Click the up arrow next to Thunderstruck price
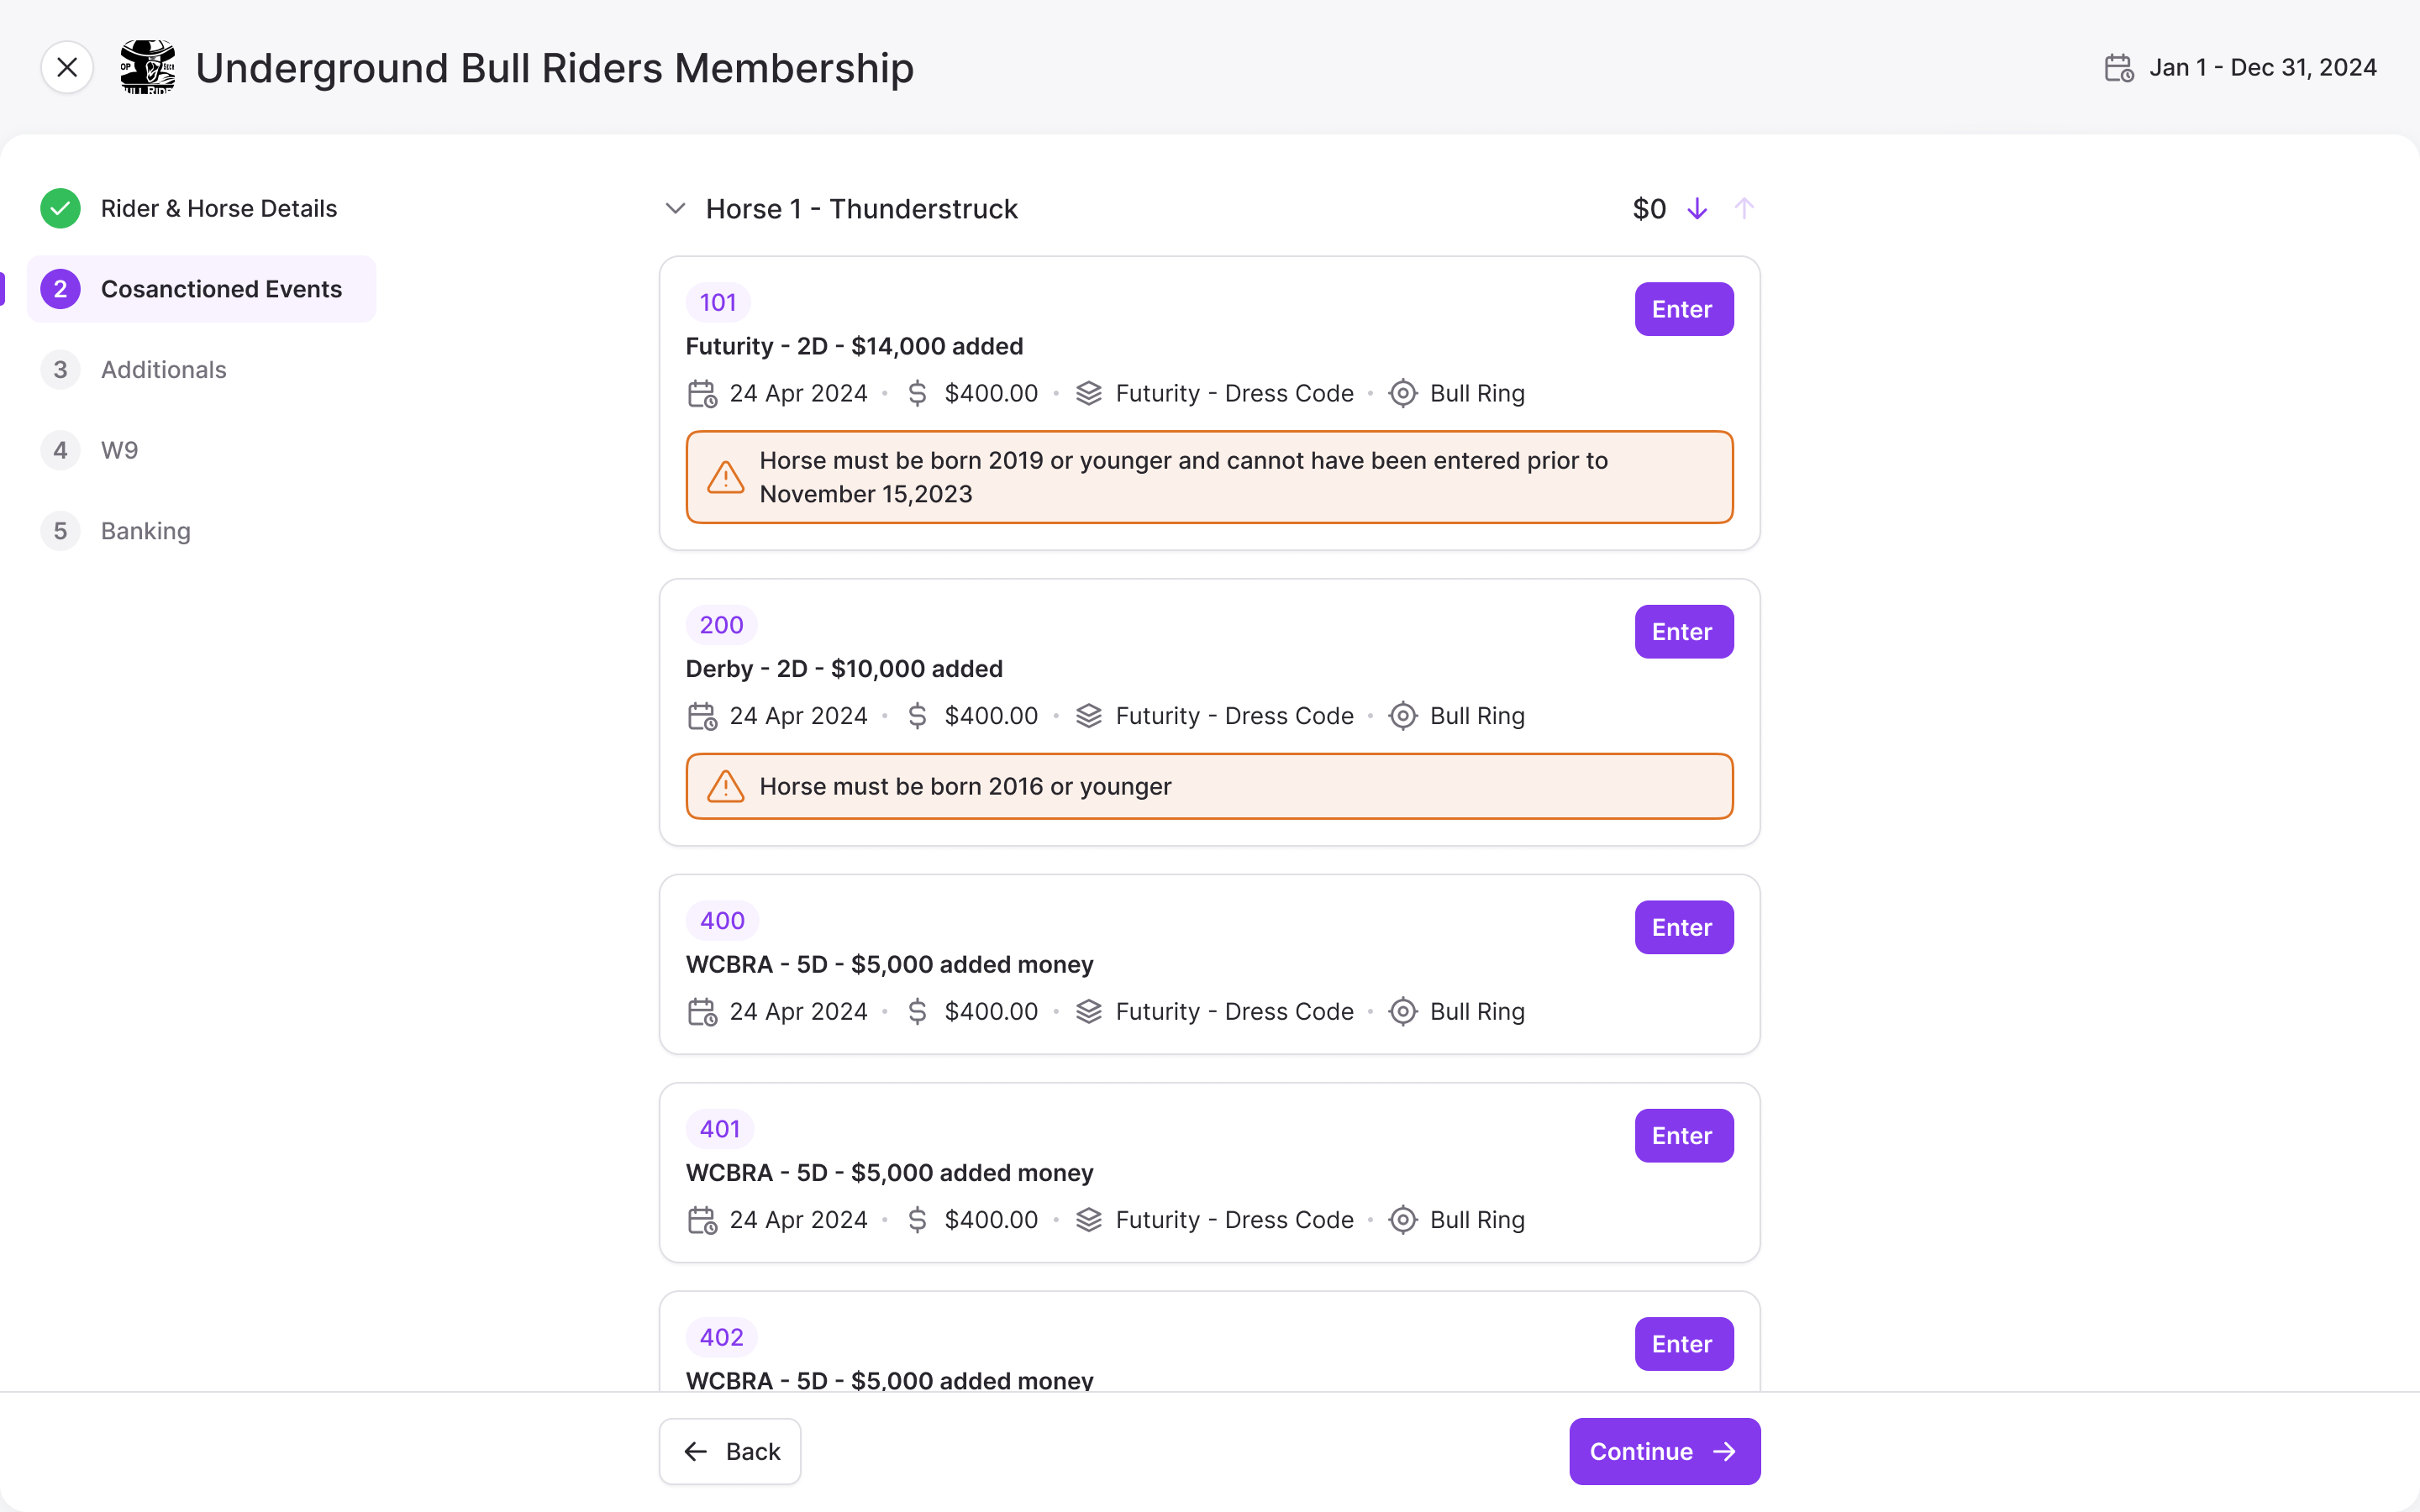This screenshot has width=2420, height=1512. tap(1744, 209)
